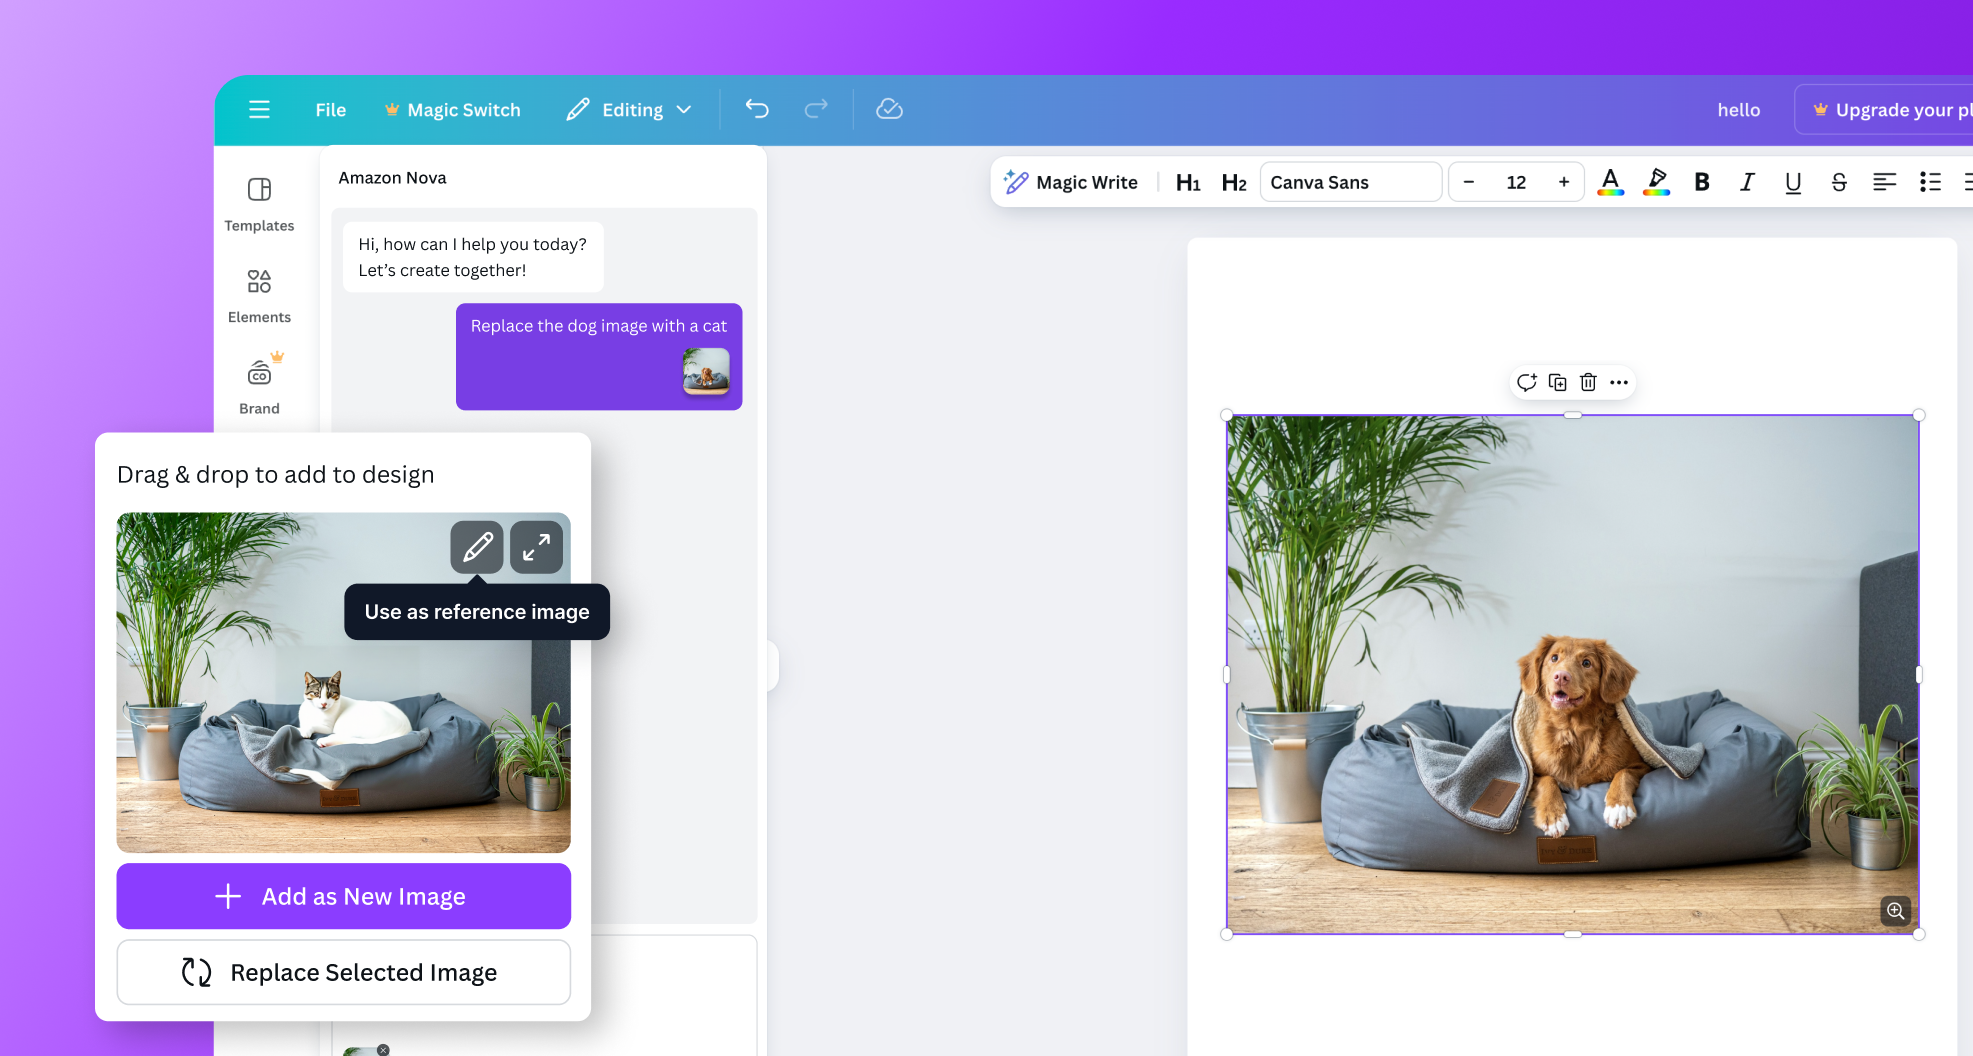Viewport: 1973px width, 1056px height.
Task: Undo the last action
Action: coord(757,109)
